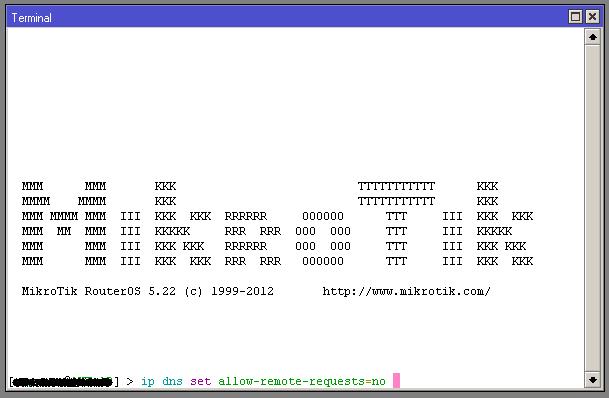Viewport: 609px width, 398px height.
Task: Click the pink cursor block
Action: point(396,381)
